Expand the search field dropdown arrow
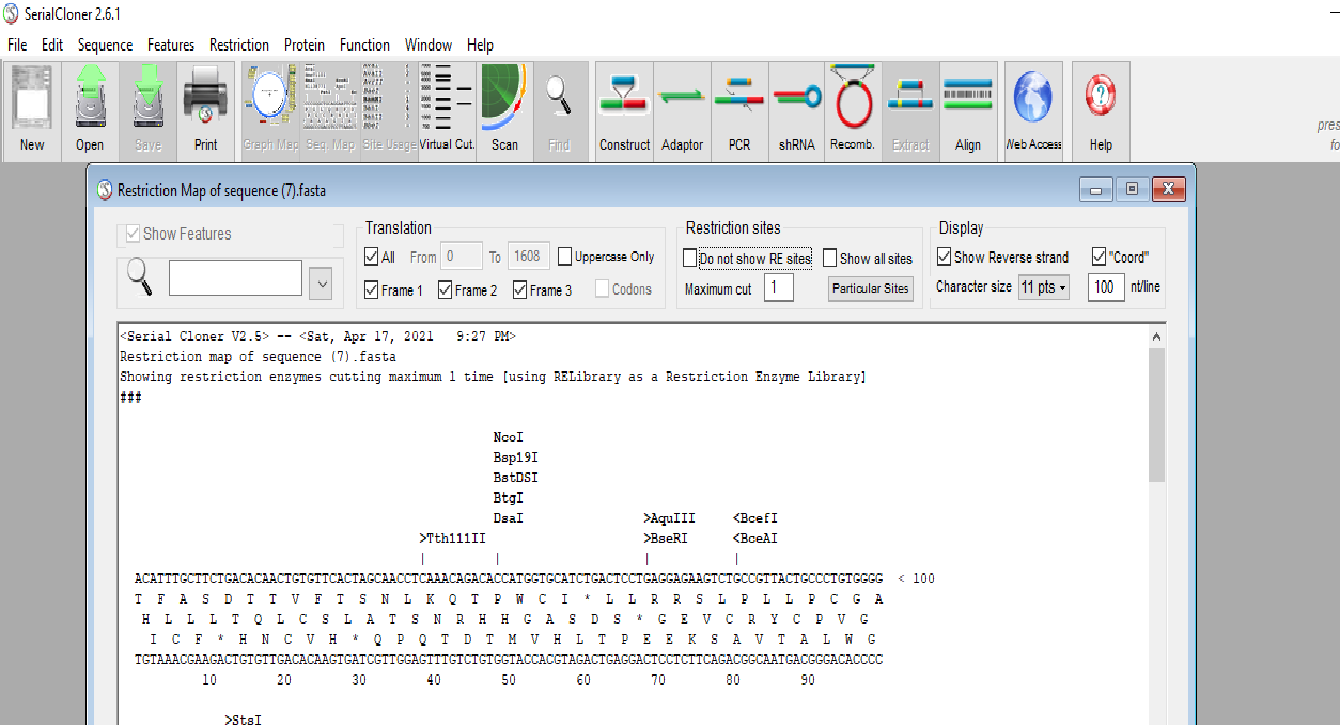1340x725 pixels. 322,283
